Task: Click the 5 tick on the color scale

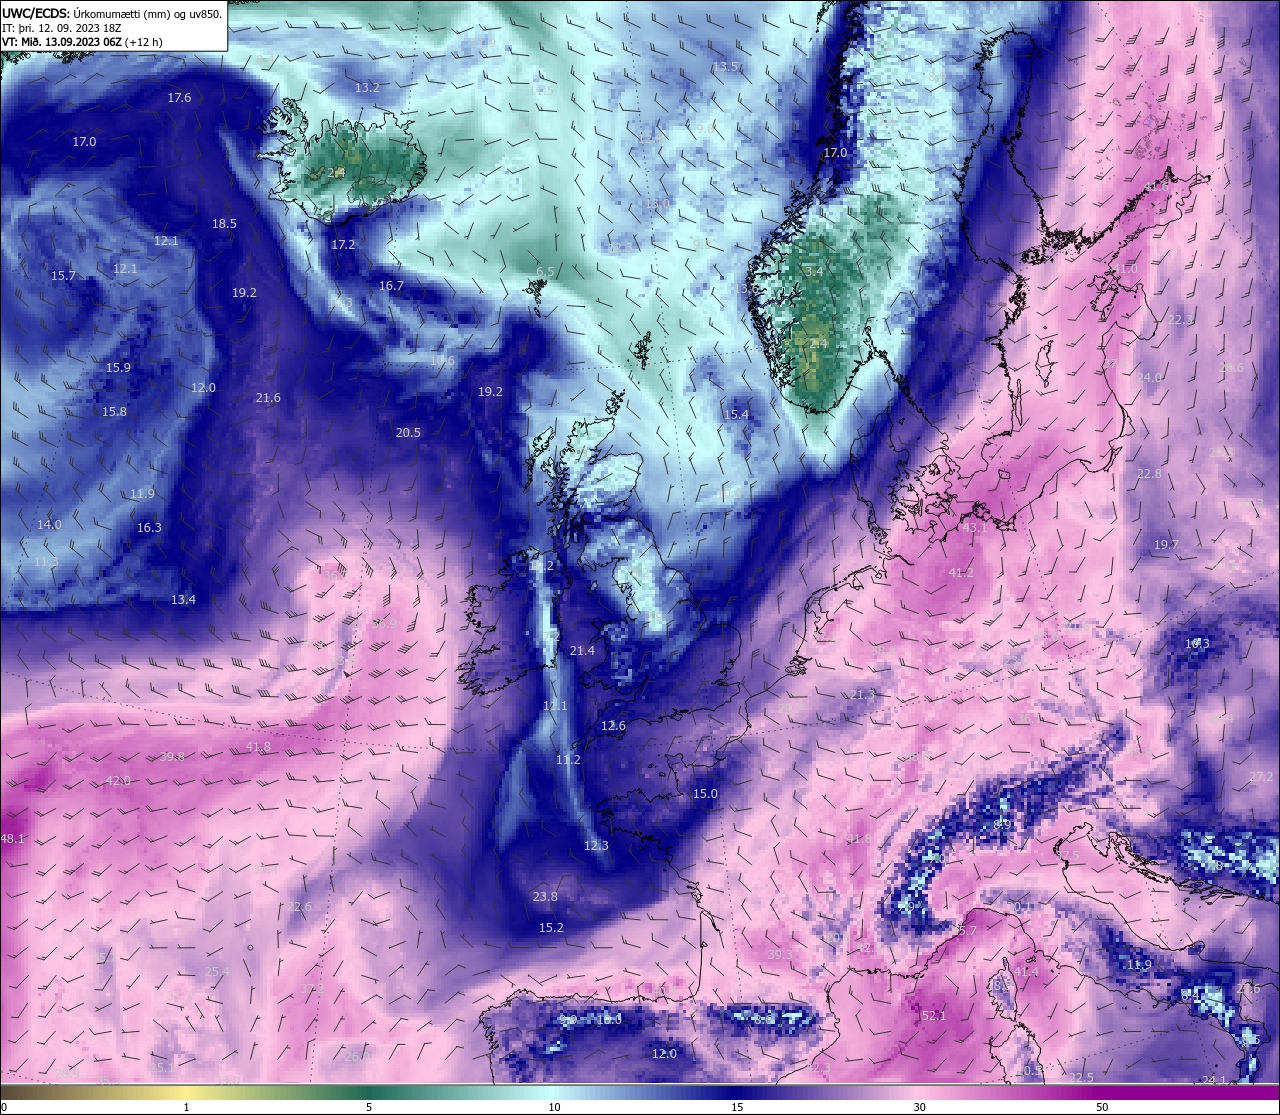Action: click(x=369, y=1107)
